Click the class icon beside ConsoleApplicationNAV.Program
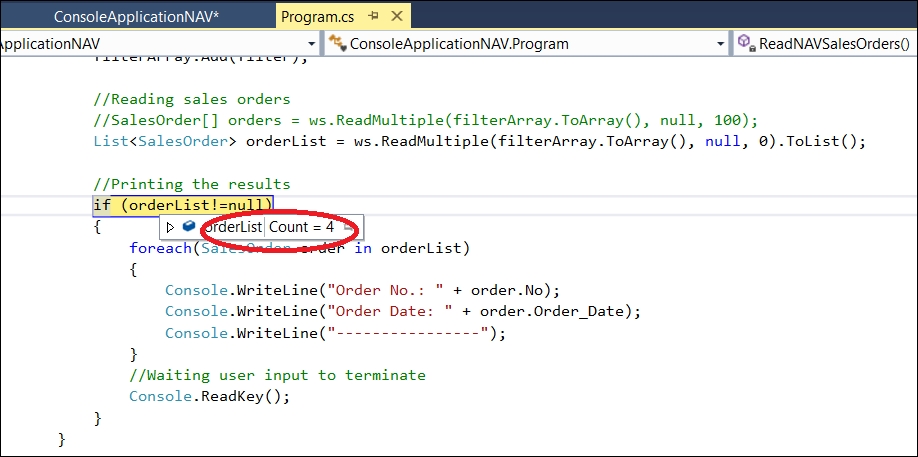This screenshot has height=457, width=918. click(337, 43)
